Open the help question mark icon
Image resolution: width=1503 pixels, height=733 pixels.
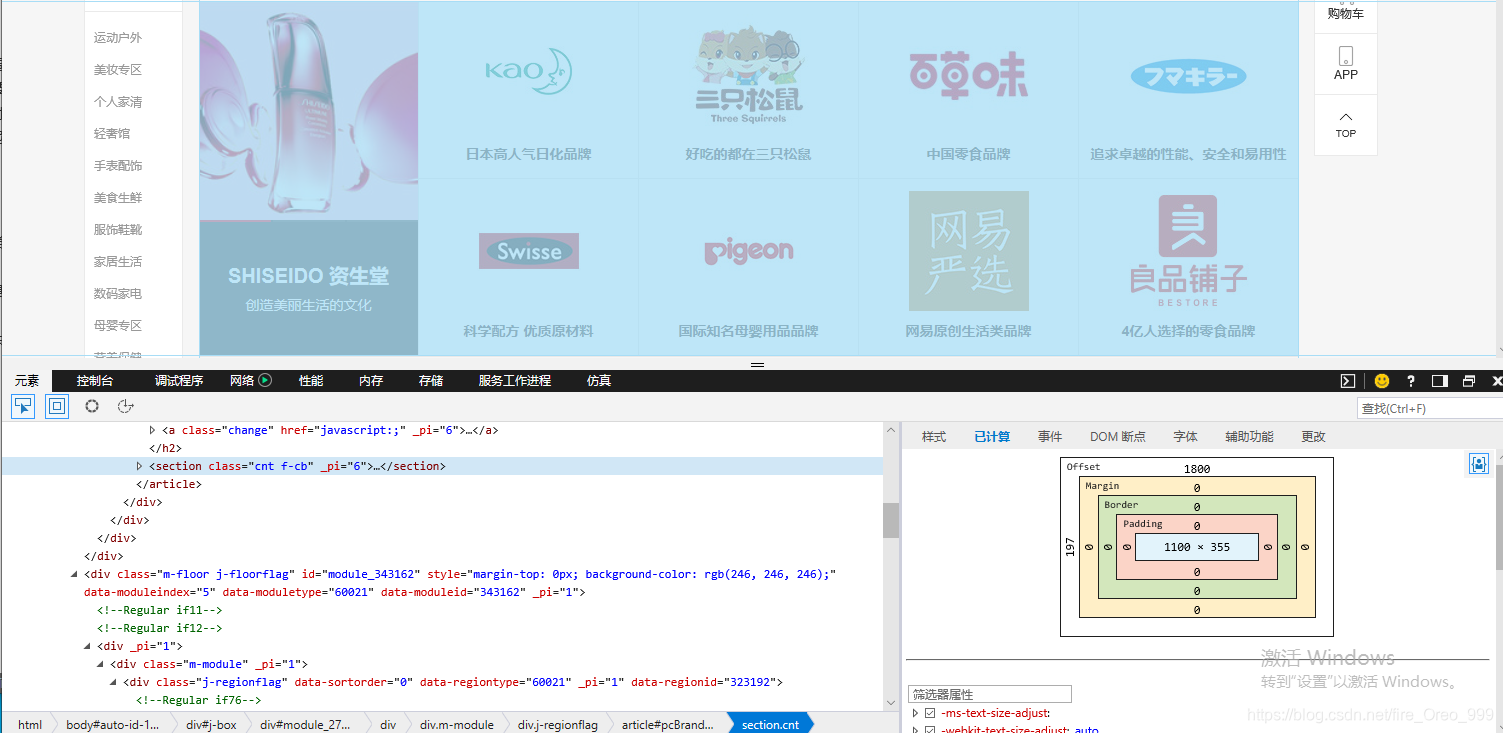pos(1411,381)
